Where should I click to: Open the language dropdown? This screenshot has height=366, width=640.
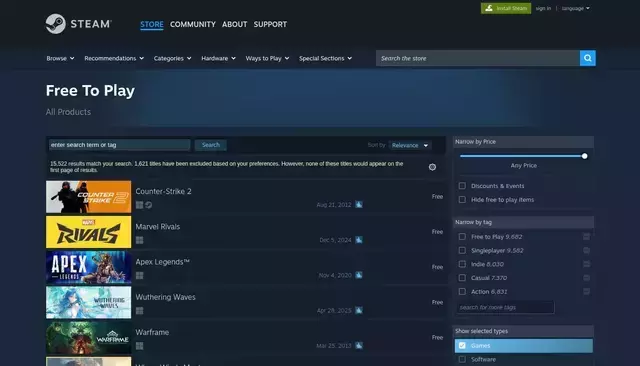(x=576, y=8)
